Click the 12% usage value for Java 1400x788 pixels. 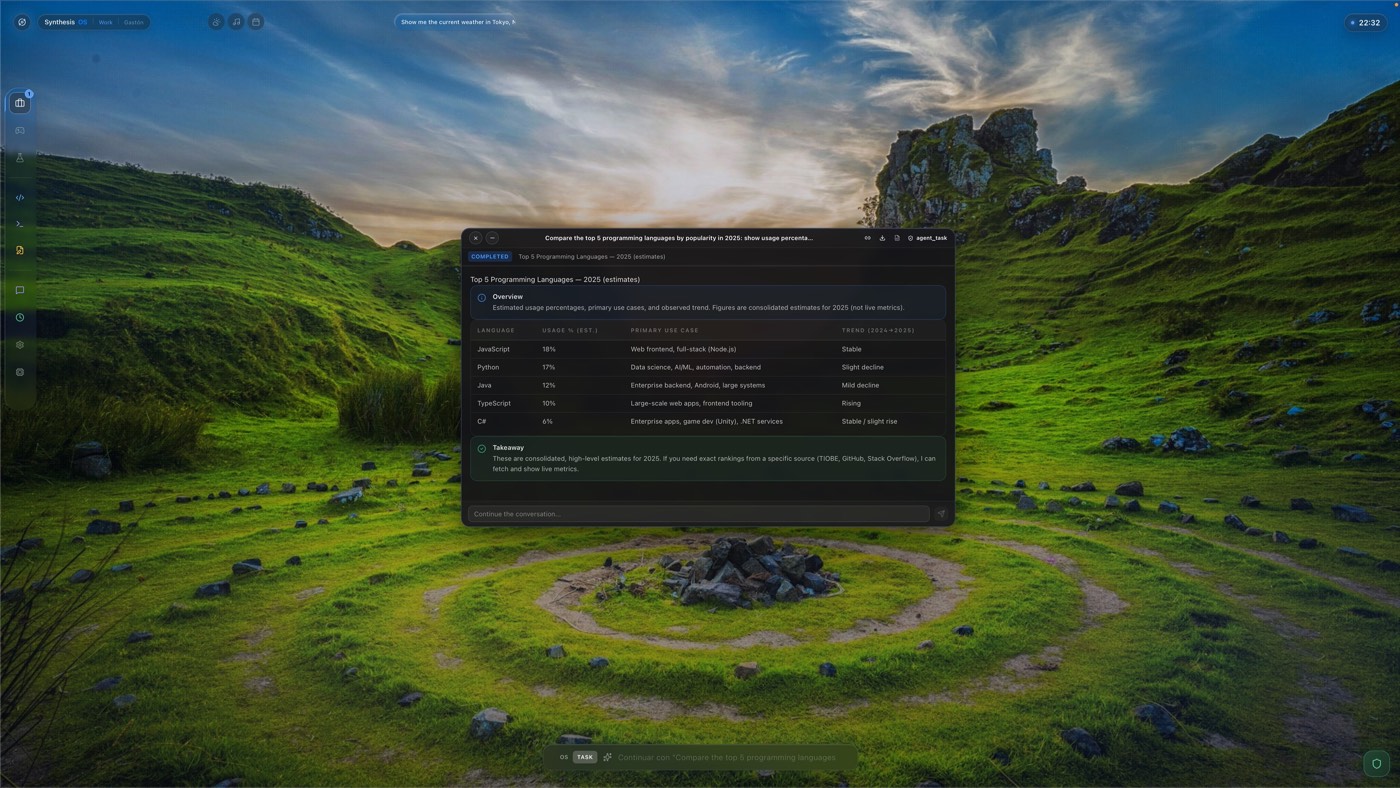click(x=549, y=385)
